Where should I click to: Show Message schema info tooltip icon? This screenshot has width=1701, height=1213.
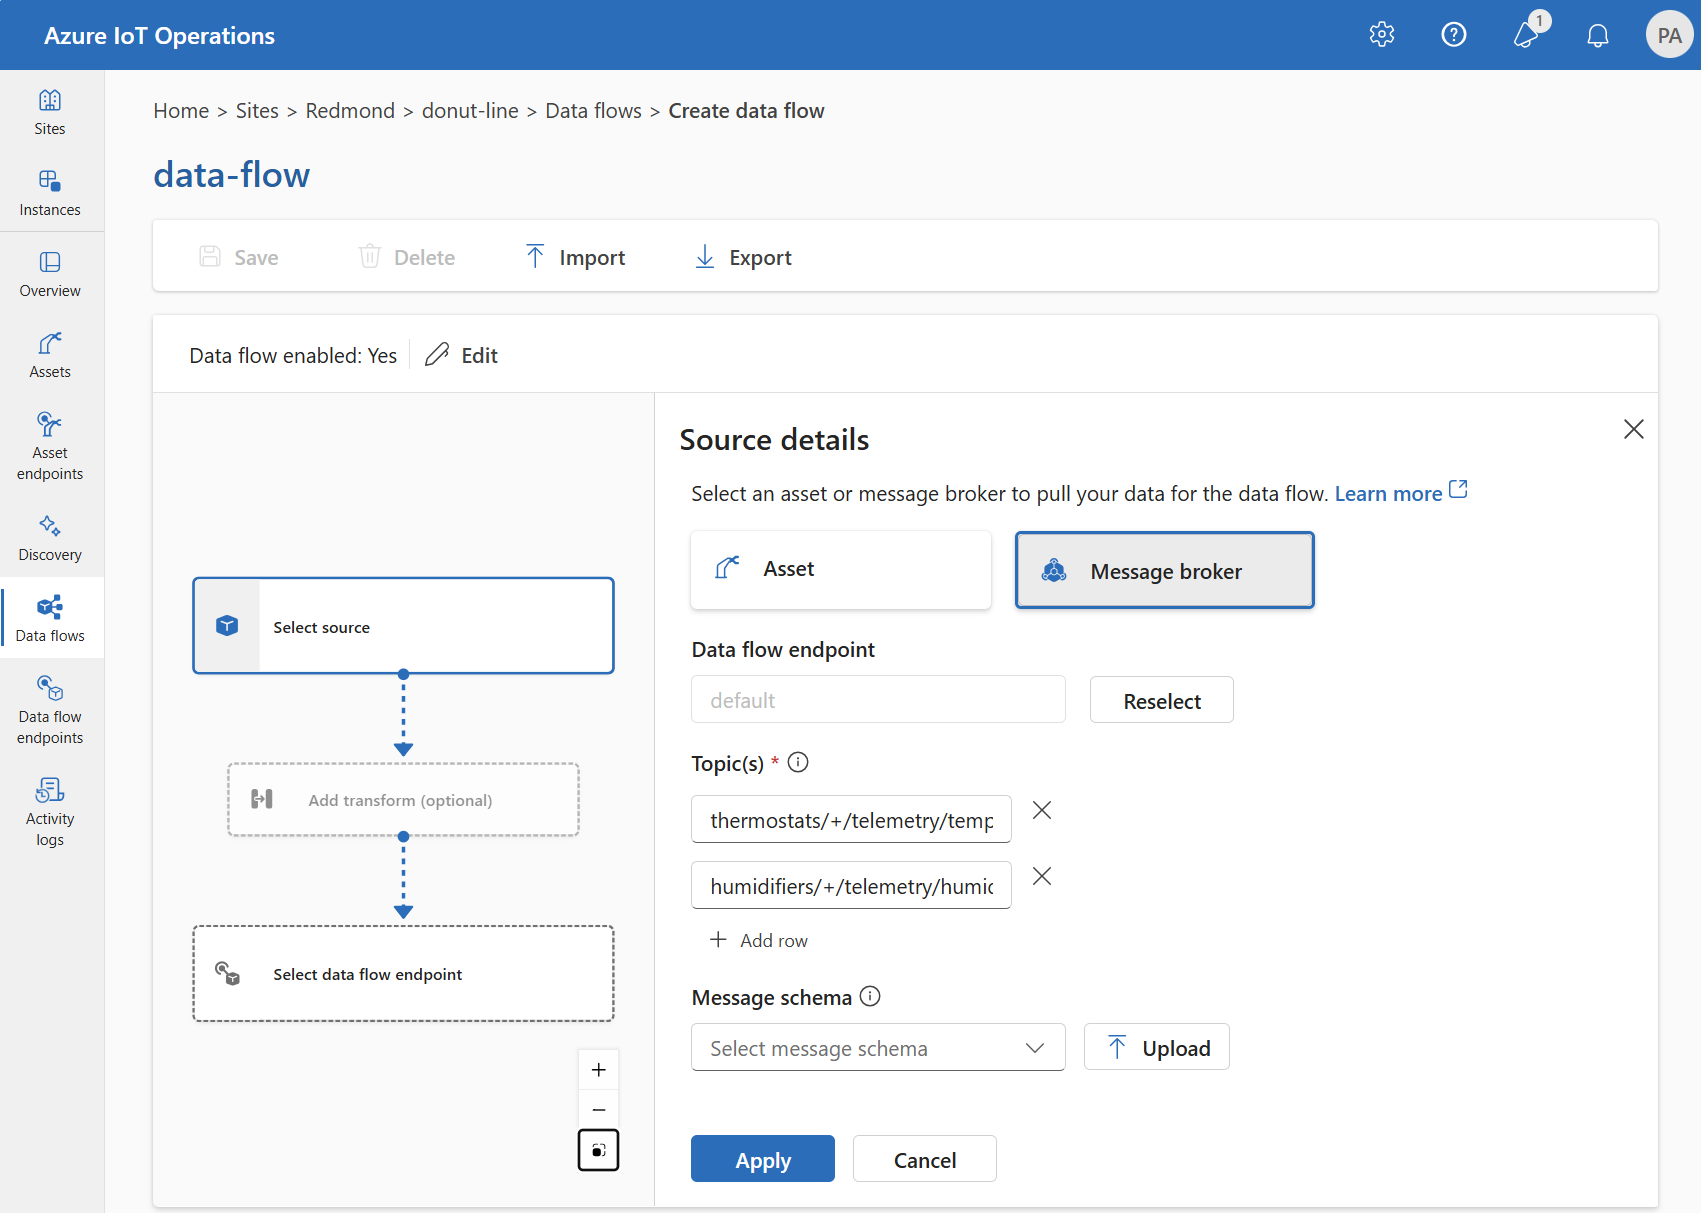(x=870, y=996)
